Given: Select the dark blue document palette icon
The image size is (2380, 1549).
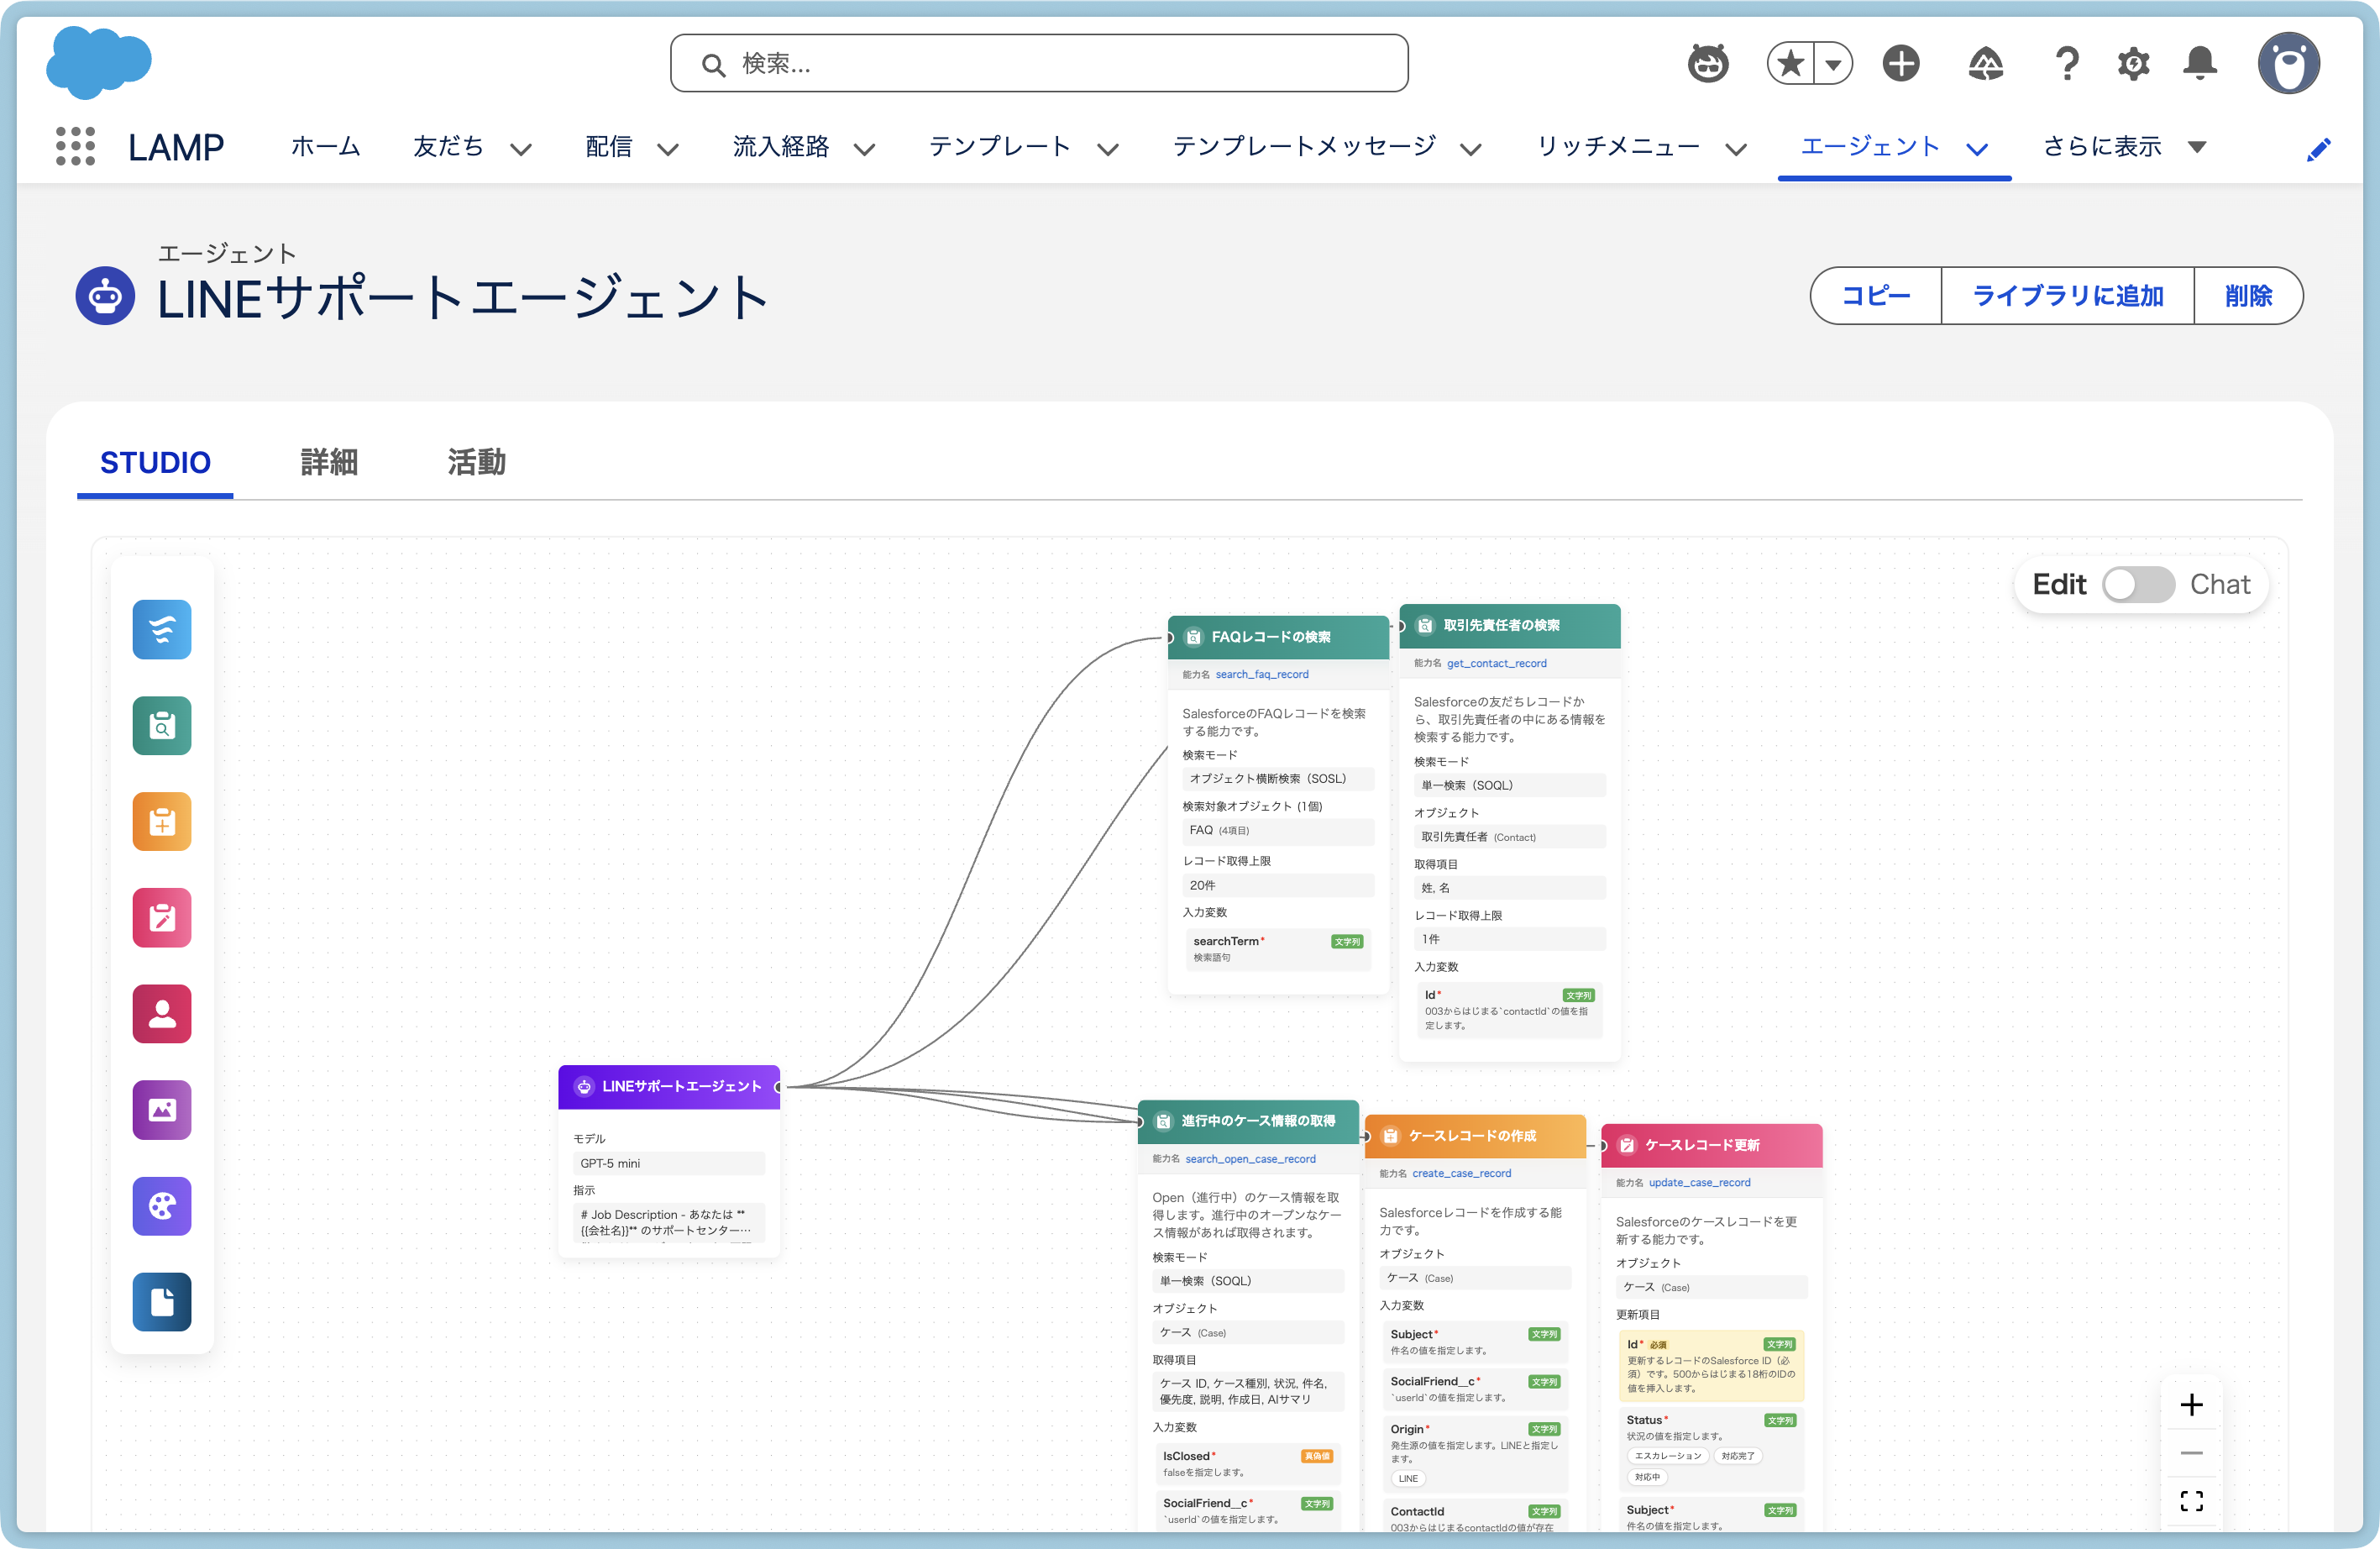Looking at the screenshot, I should click(x=161, y=1301).
